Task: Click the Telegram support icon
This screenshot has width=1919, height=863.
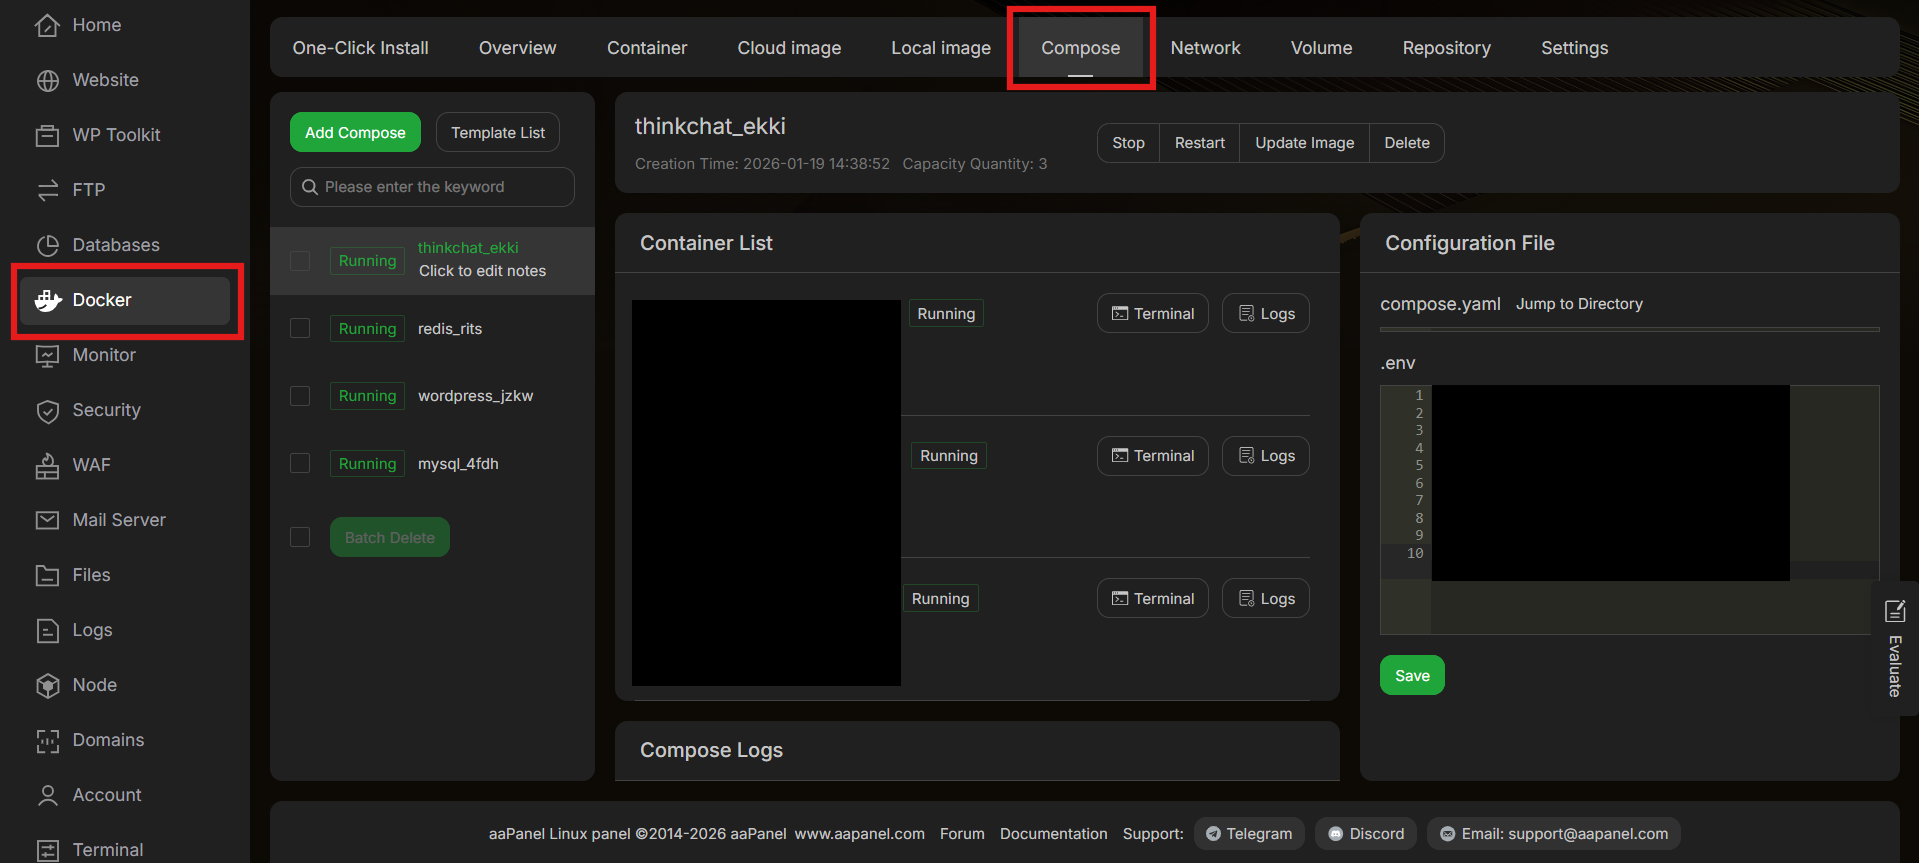Action: pos(1213,834)
